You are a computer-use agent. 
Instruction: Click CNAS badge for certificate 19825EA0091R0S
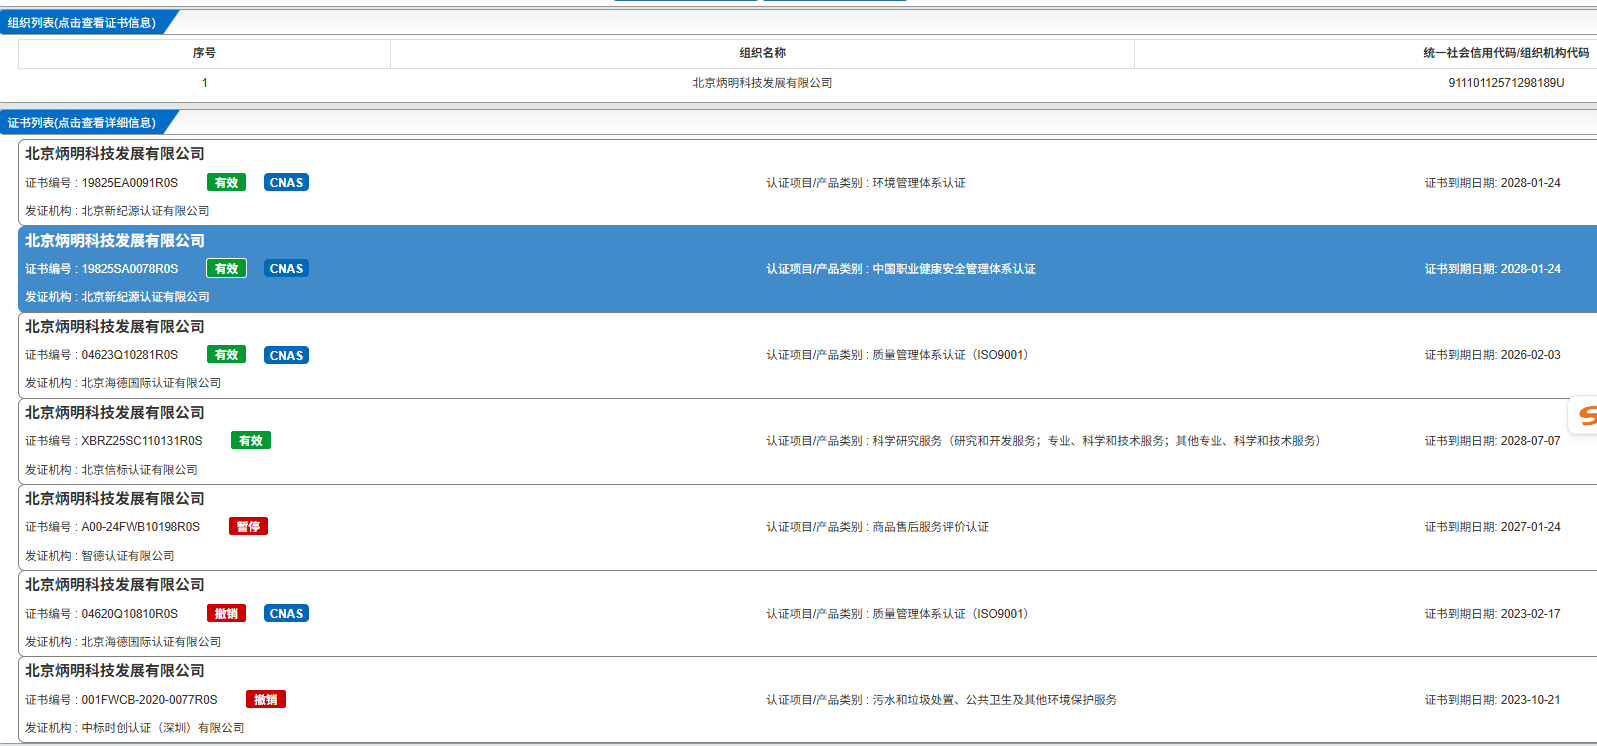286,182
